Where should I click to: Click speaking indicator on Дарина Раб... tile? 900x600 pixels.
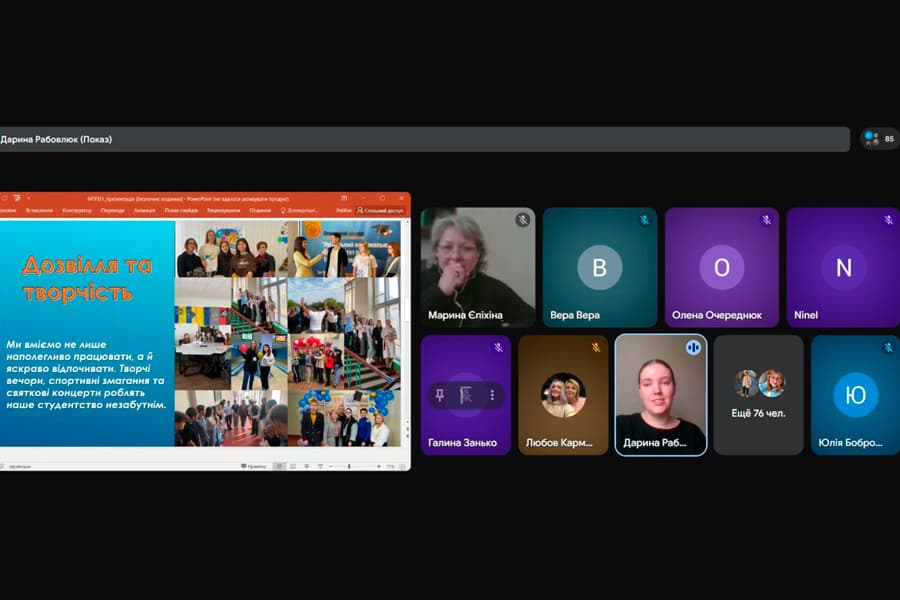click(693, 347)
